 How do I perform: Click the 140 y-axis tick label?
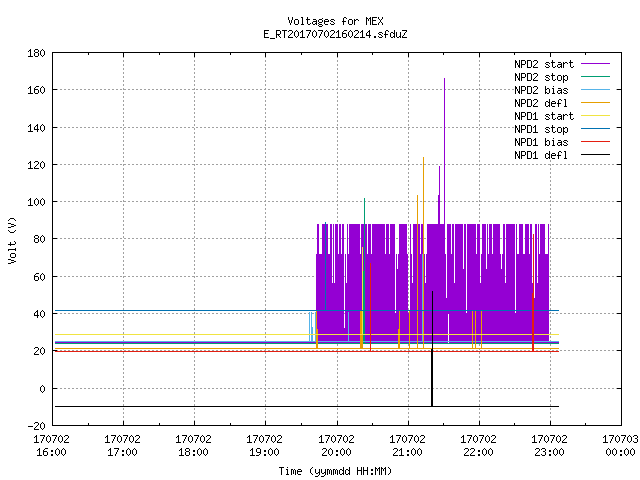tap(36, 128)
